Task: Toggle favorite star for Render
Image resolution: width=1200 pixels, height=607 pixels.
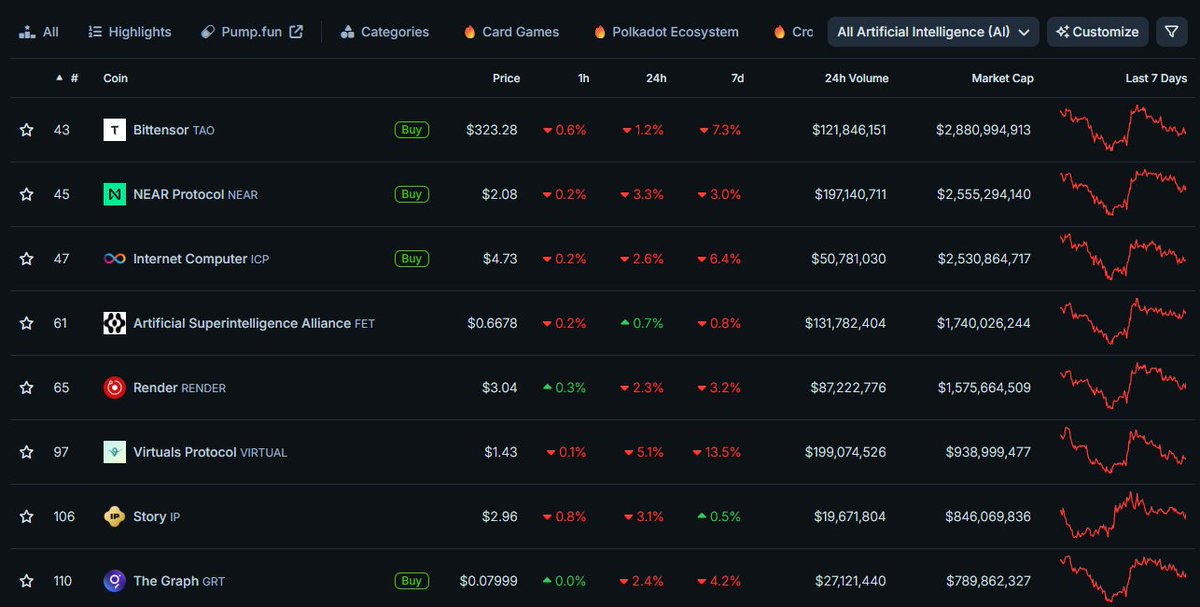Action: (x=27, y=388)
